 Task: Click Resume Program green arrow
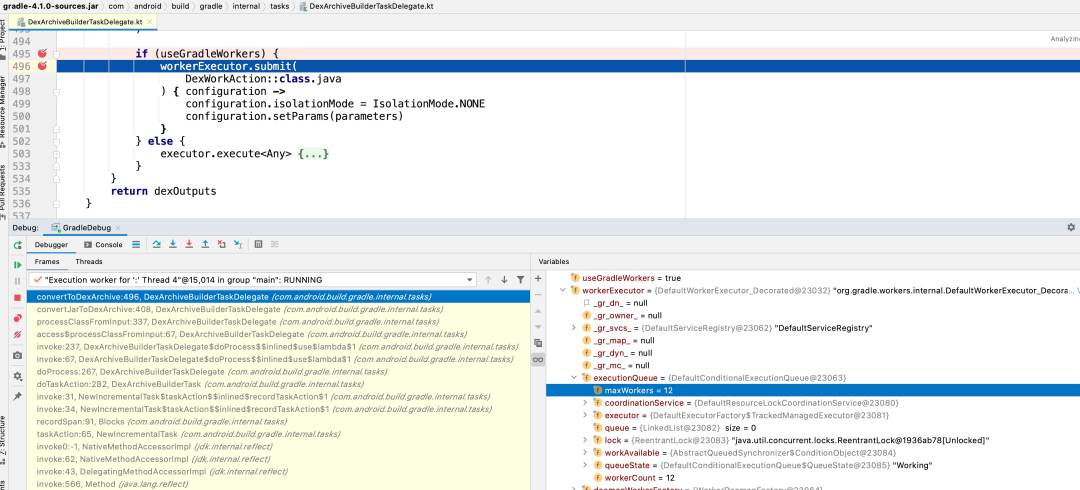pyautogui.click(x=17, y=264)
